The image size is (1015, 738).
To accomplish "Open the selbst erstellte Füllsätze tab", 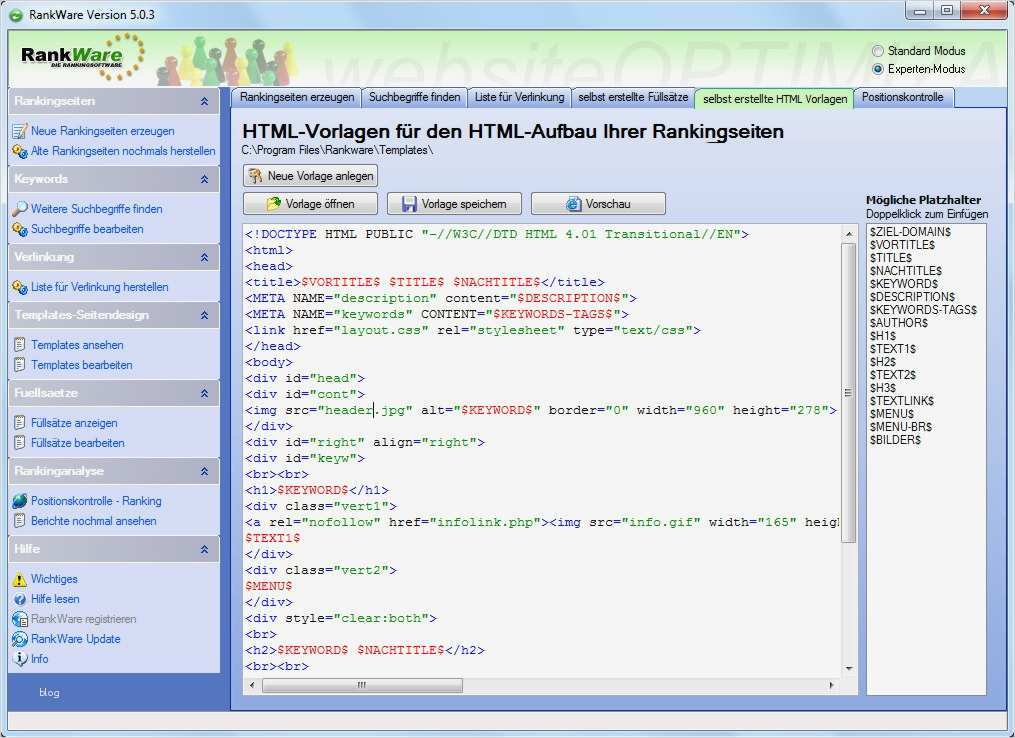I will tap(632, 97).
